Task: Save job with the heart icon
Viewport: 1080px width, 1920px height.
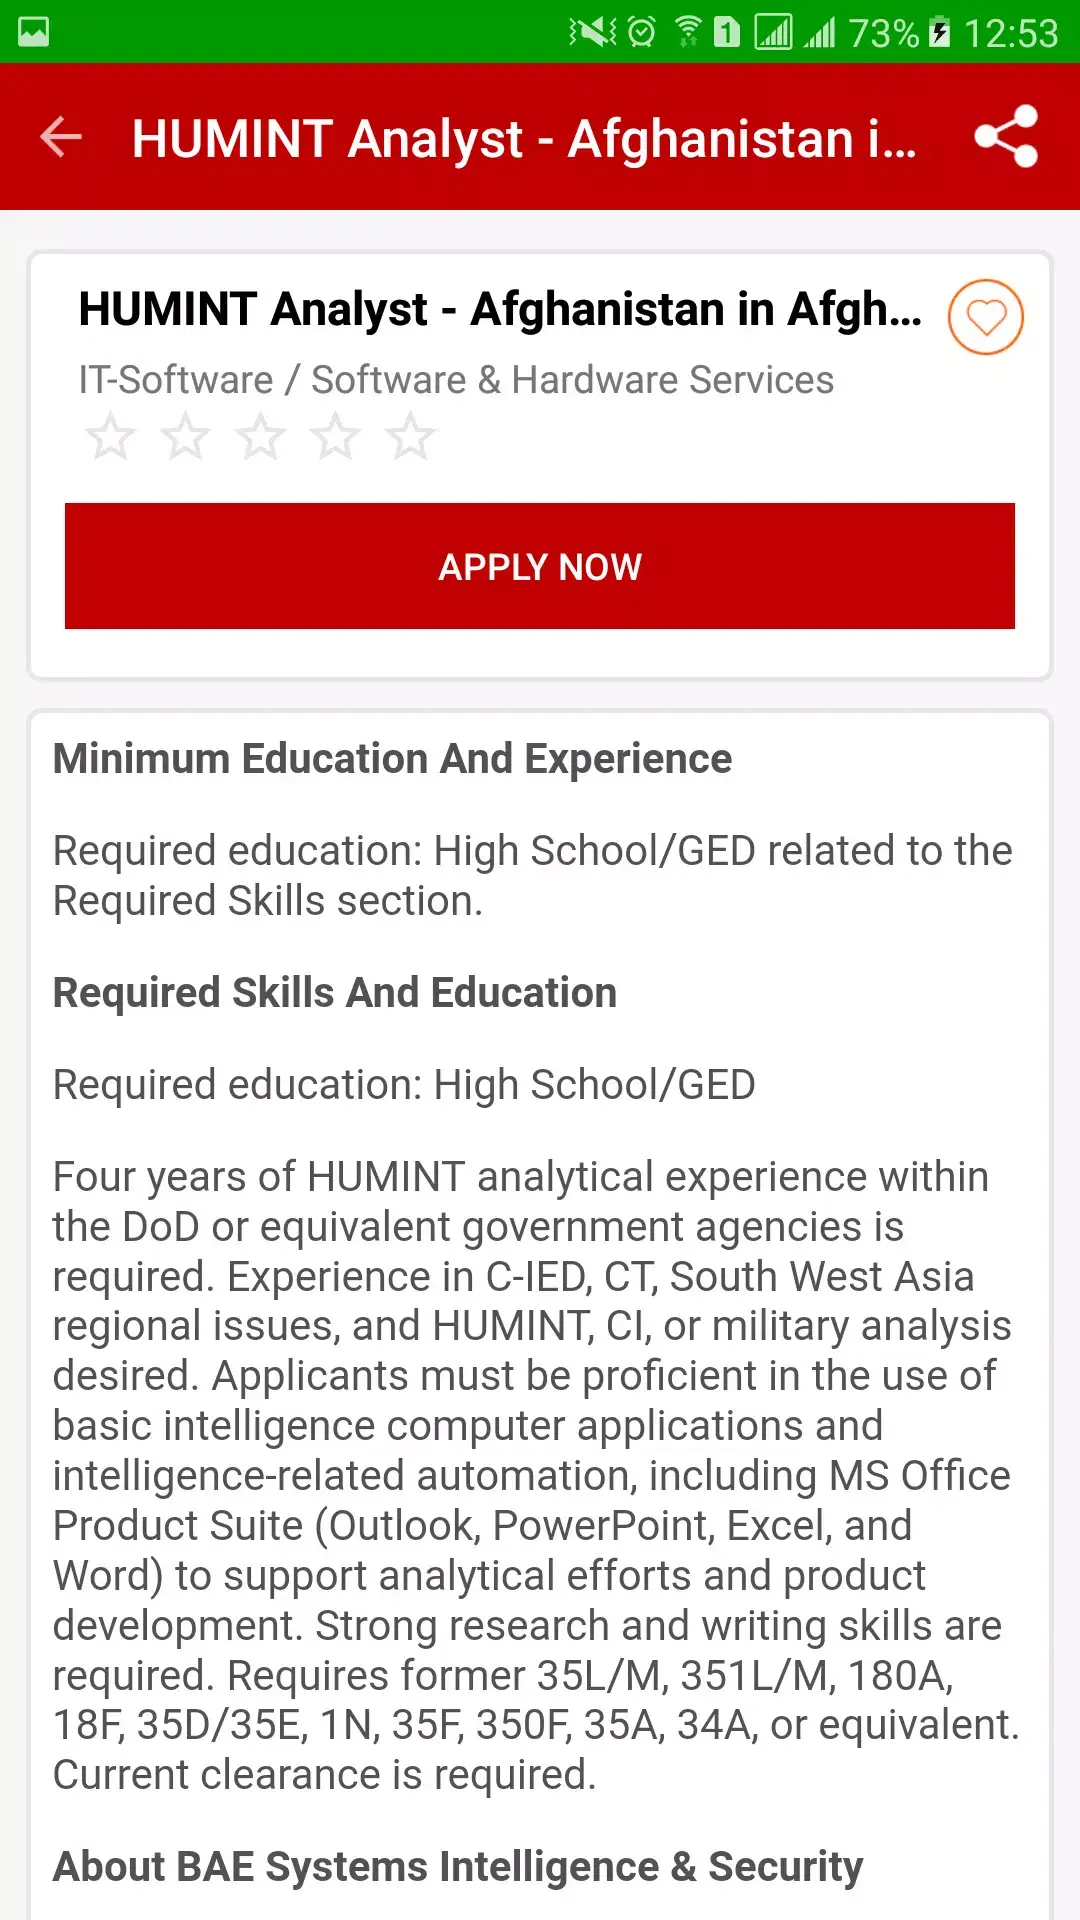Action: pos(985,317)
